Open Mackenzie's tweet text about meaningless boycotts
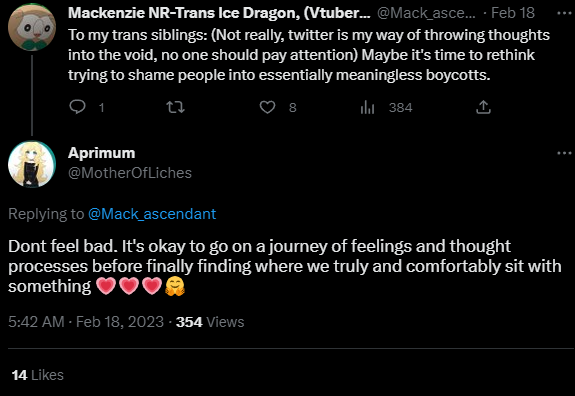575x396 pixels. point(309,55)
